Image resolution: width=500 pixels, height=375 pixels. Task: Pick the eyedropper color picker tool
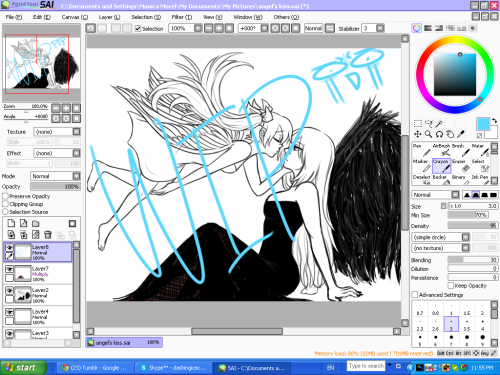461,134
